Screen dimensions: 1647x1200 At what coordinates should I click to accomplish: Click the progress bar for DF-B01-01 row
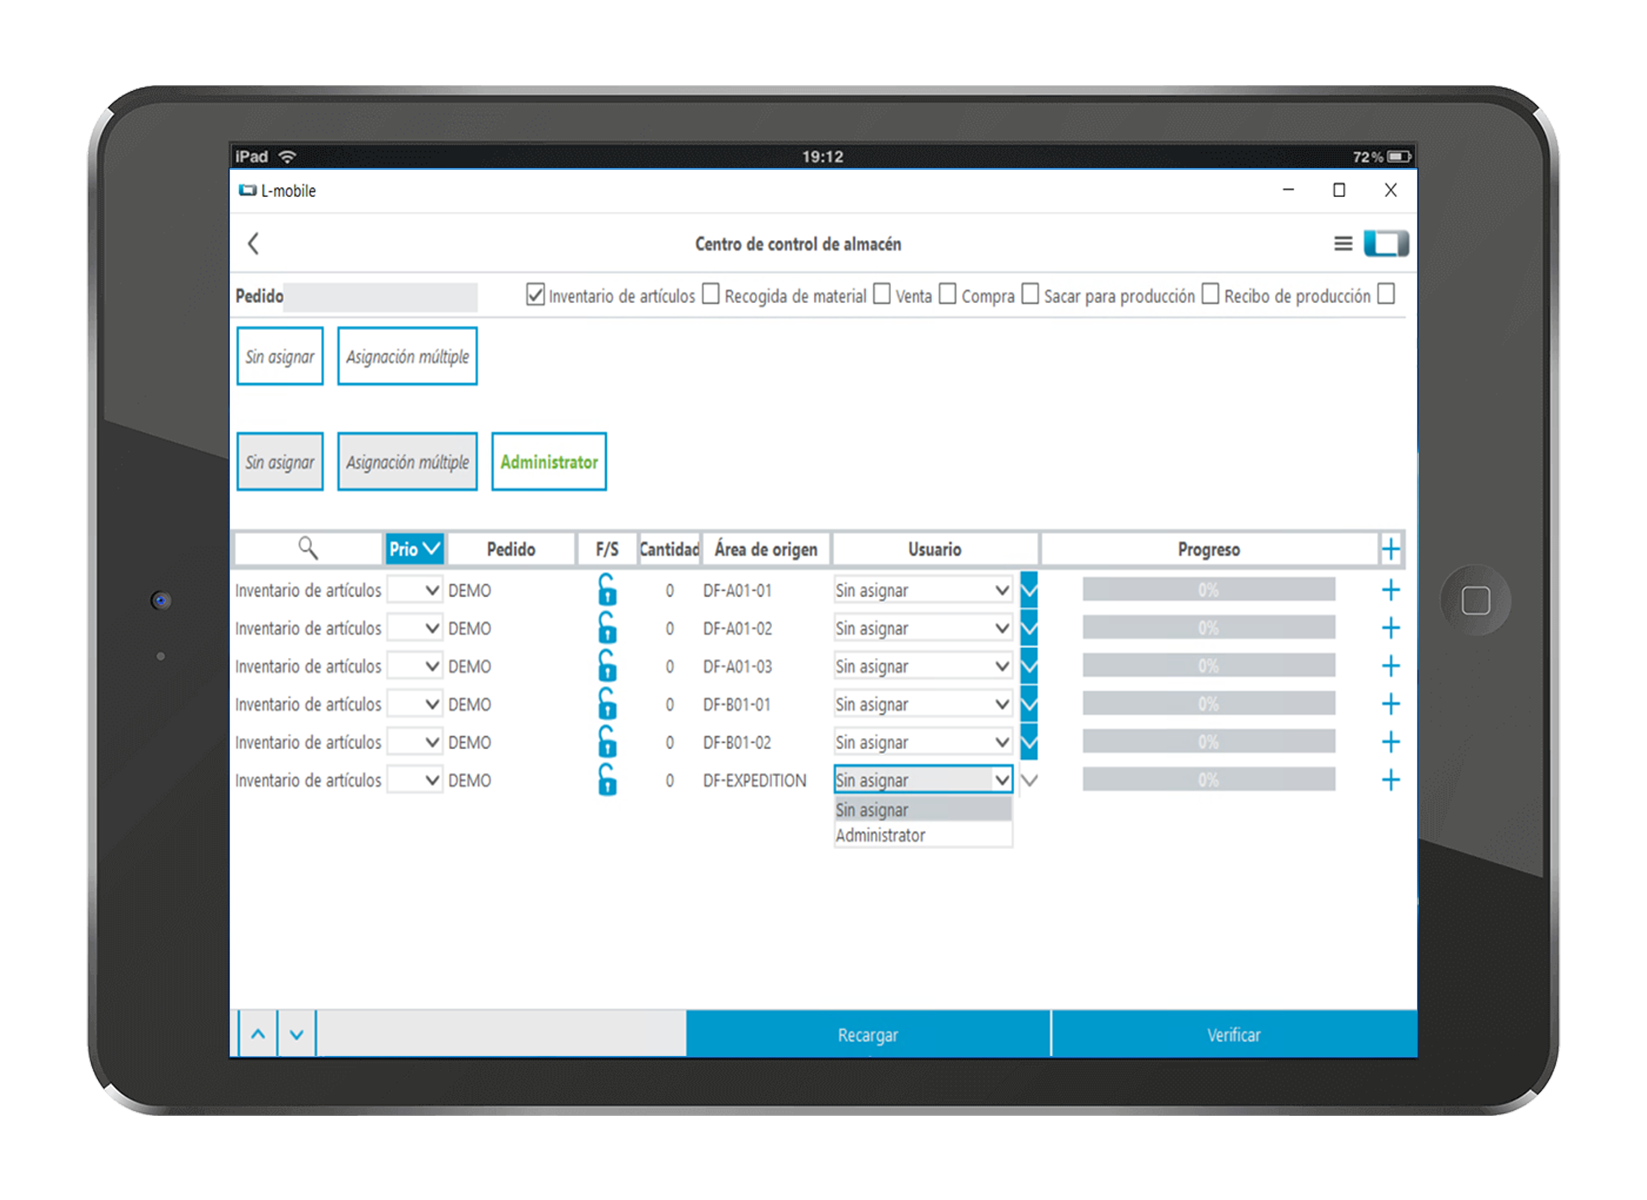pyautogui.click(x=1208, y=704)
